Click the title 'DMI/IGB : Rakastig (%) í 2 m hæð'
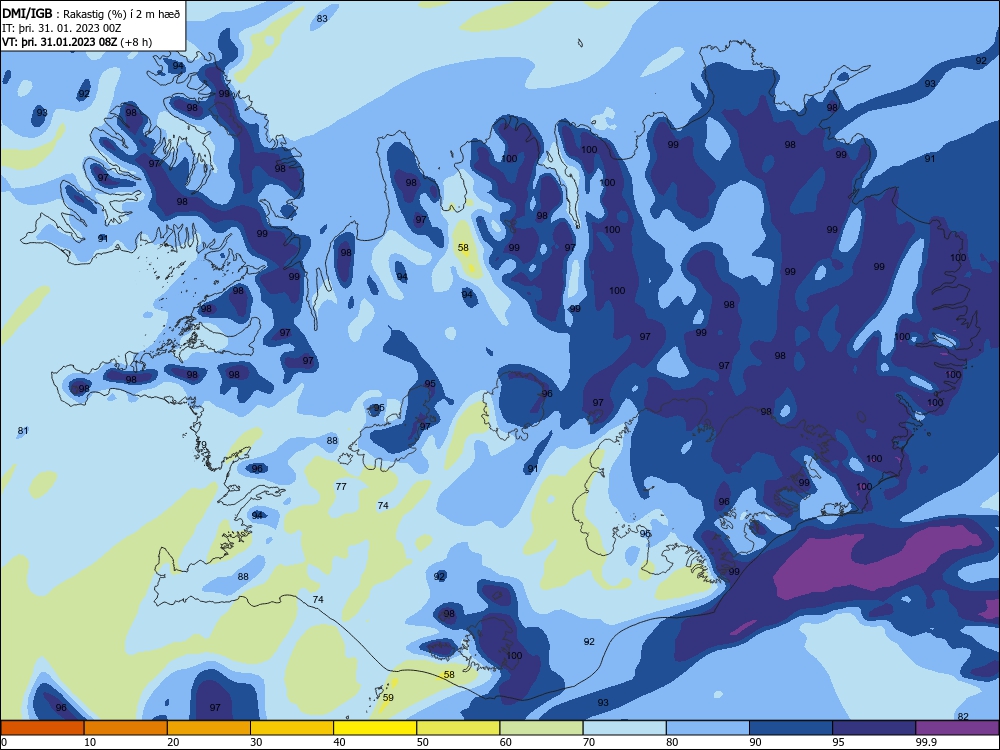This screenshot has height=750, width=1000. (x=91, y=14)
